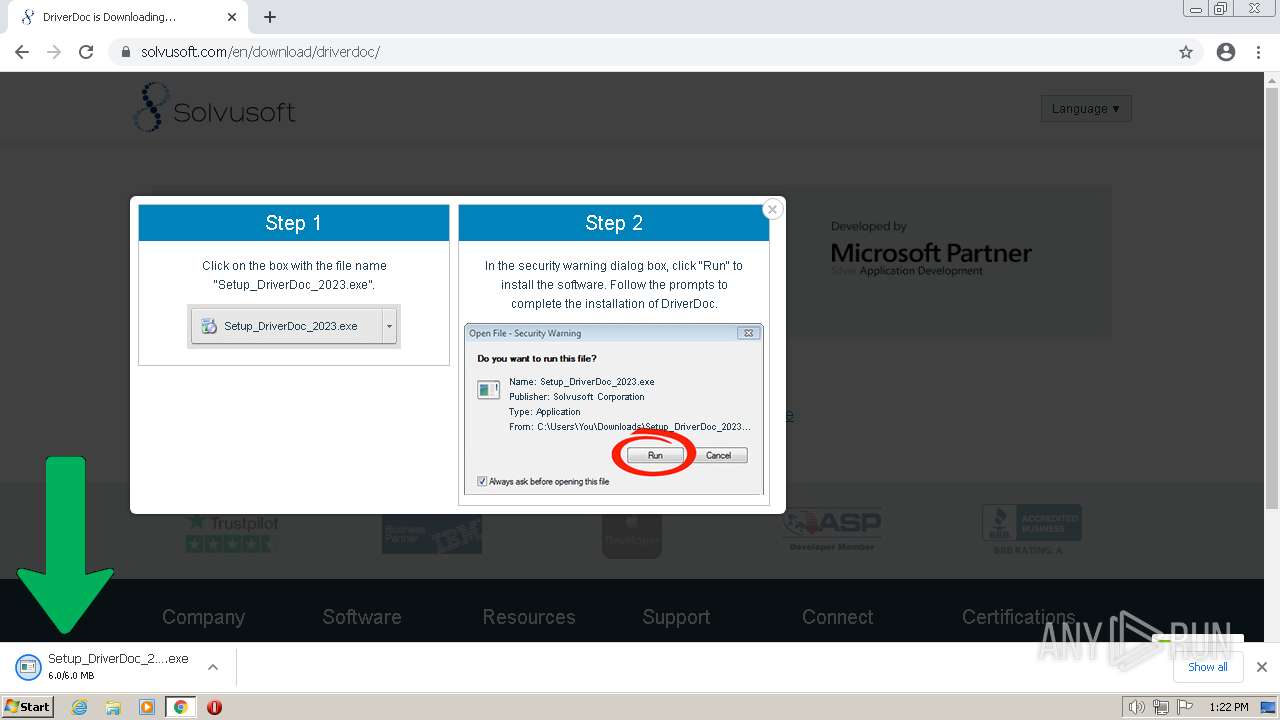Click the IBM Business Partner badge
The width and height of the screenshot is (1280, 720).
(432, 535)
